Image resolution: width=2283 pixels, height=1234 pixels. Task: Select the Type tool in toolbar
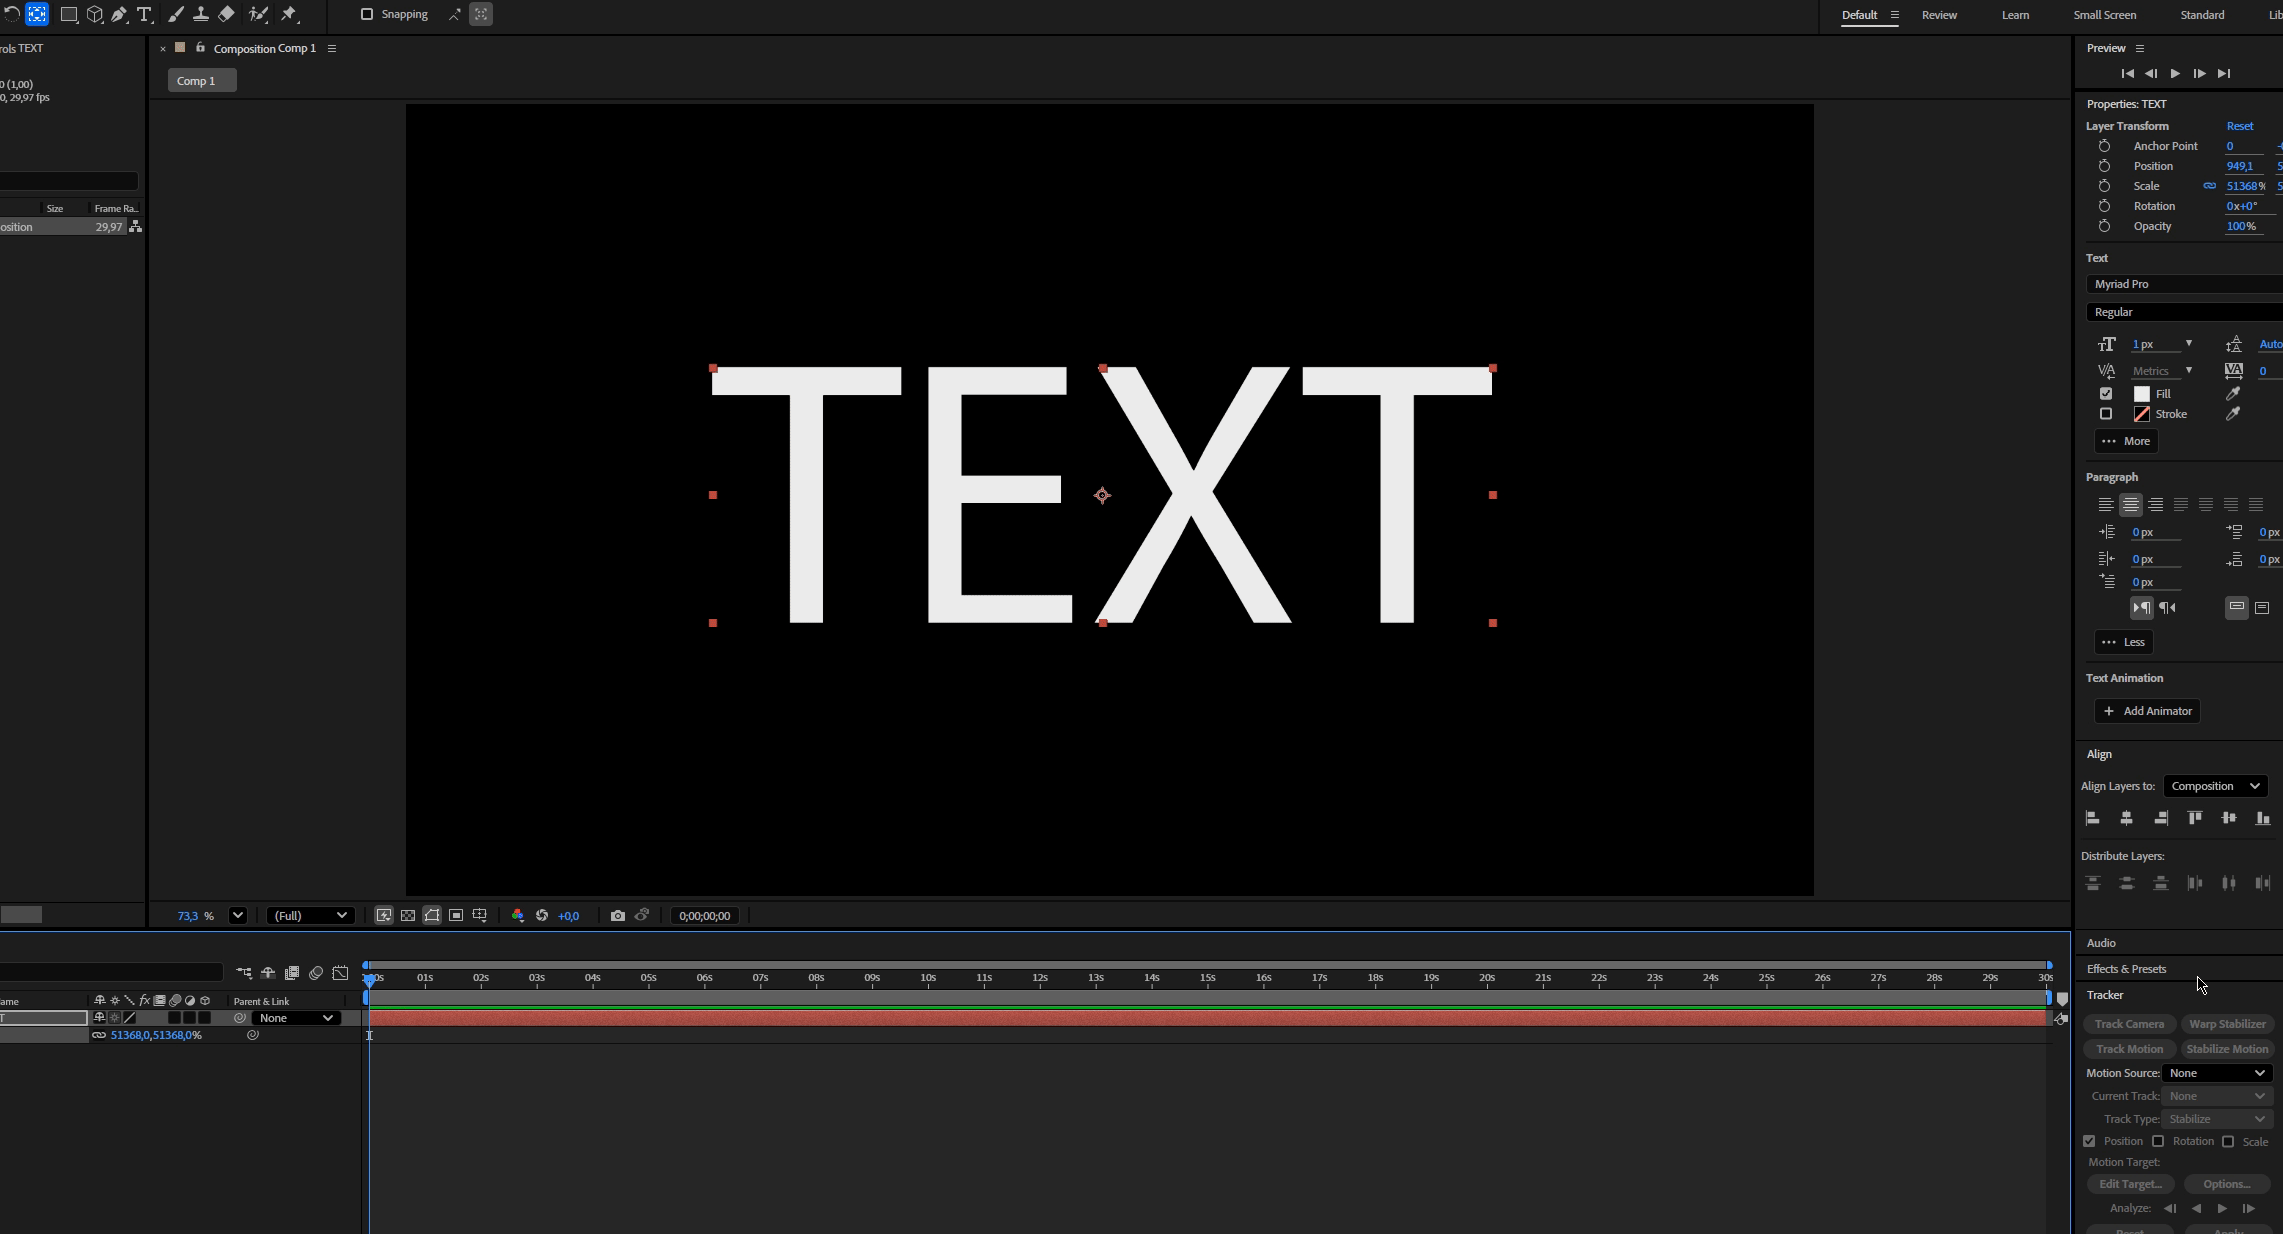click(x=144, y=14)
